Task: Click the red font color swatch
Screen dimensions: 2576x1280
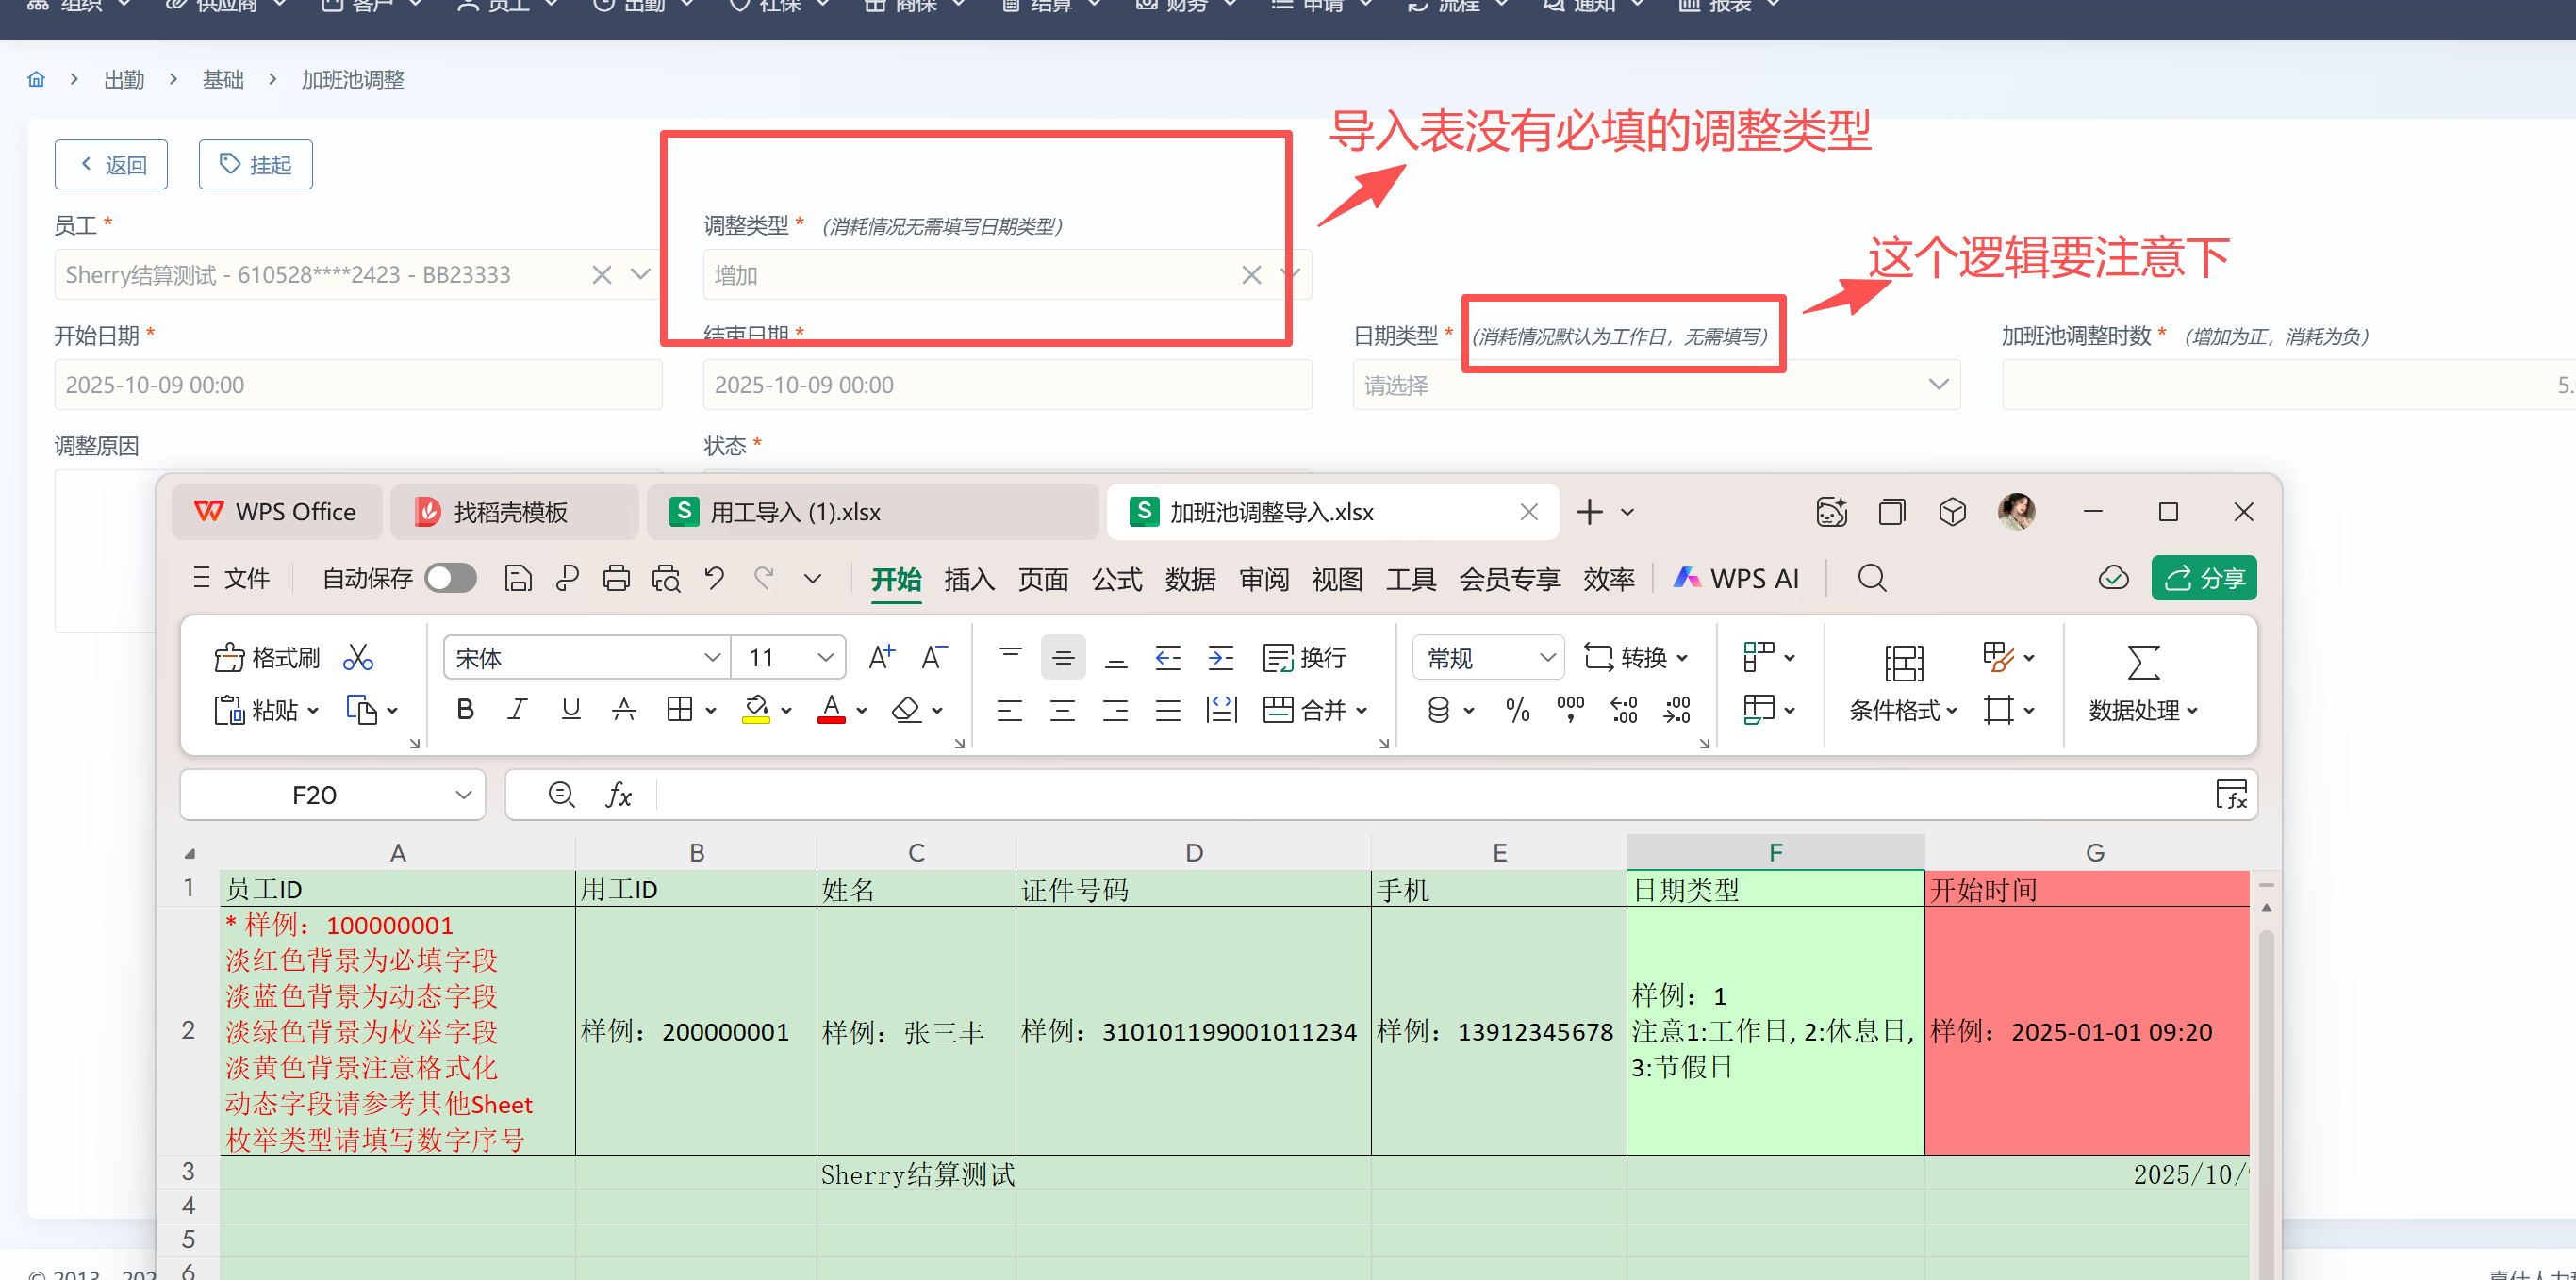Action: pos(831,710)
